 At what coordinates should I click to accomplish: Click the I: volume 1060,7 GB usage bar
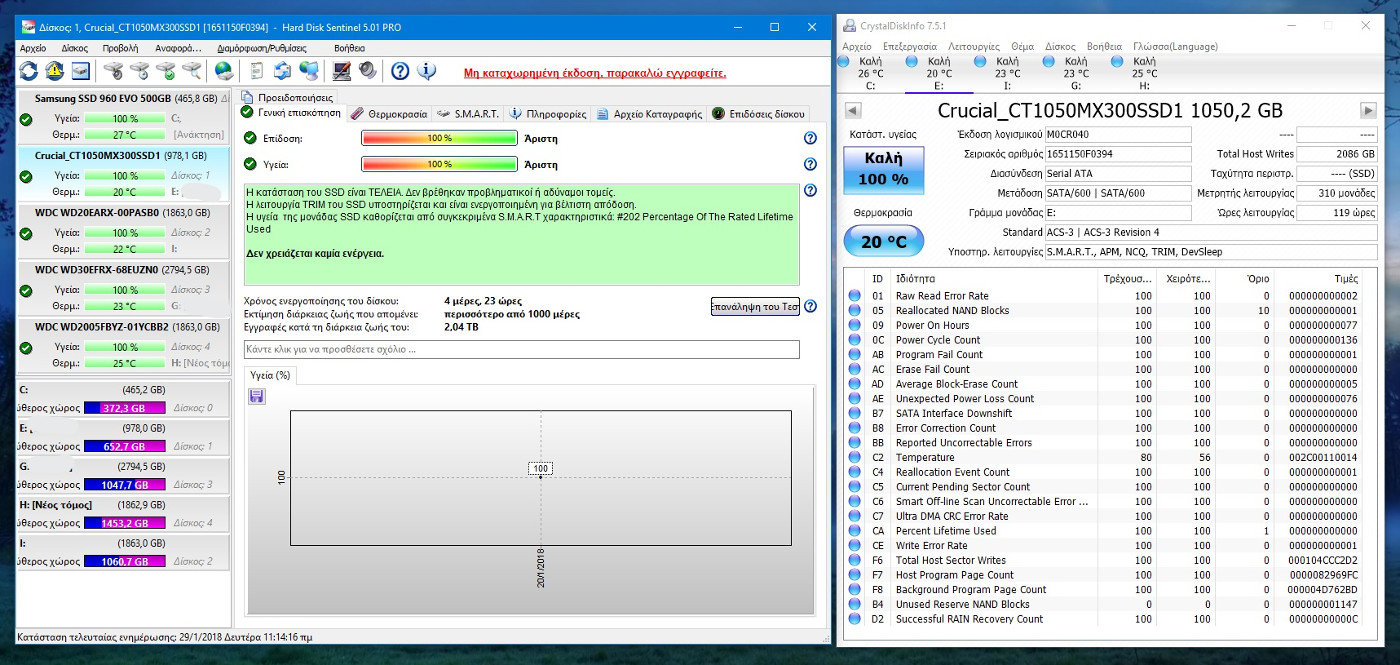125,561
